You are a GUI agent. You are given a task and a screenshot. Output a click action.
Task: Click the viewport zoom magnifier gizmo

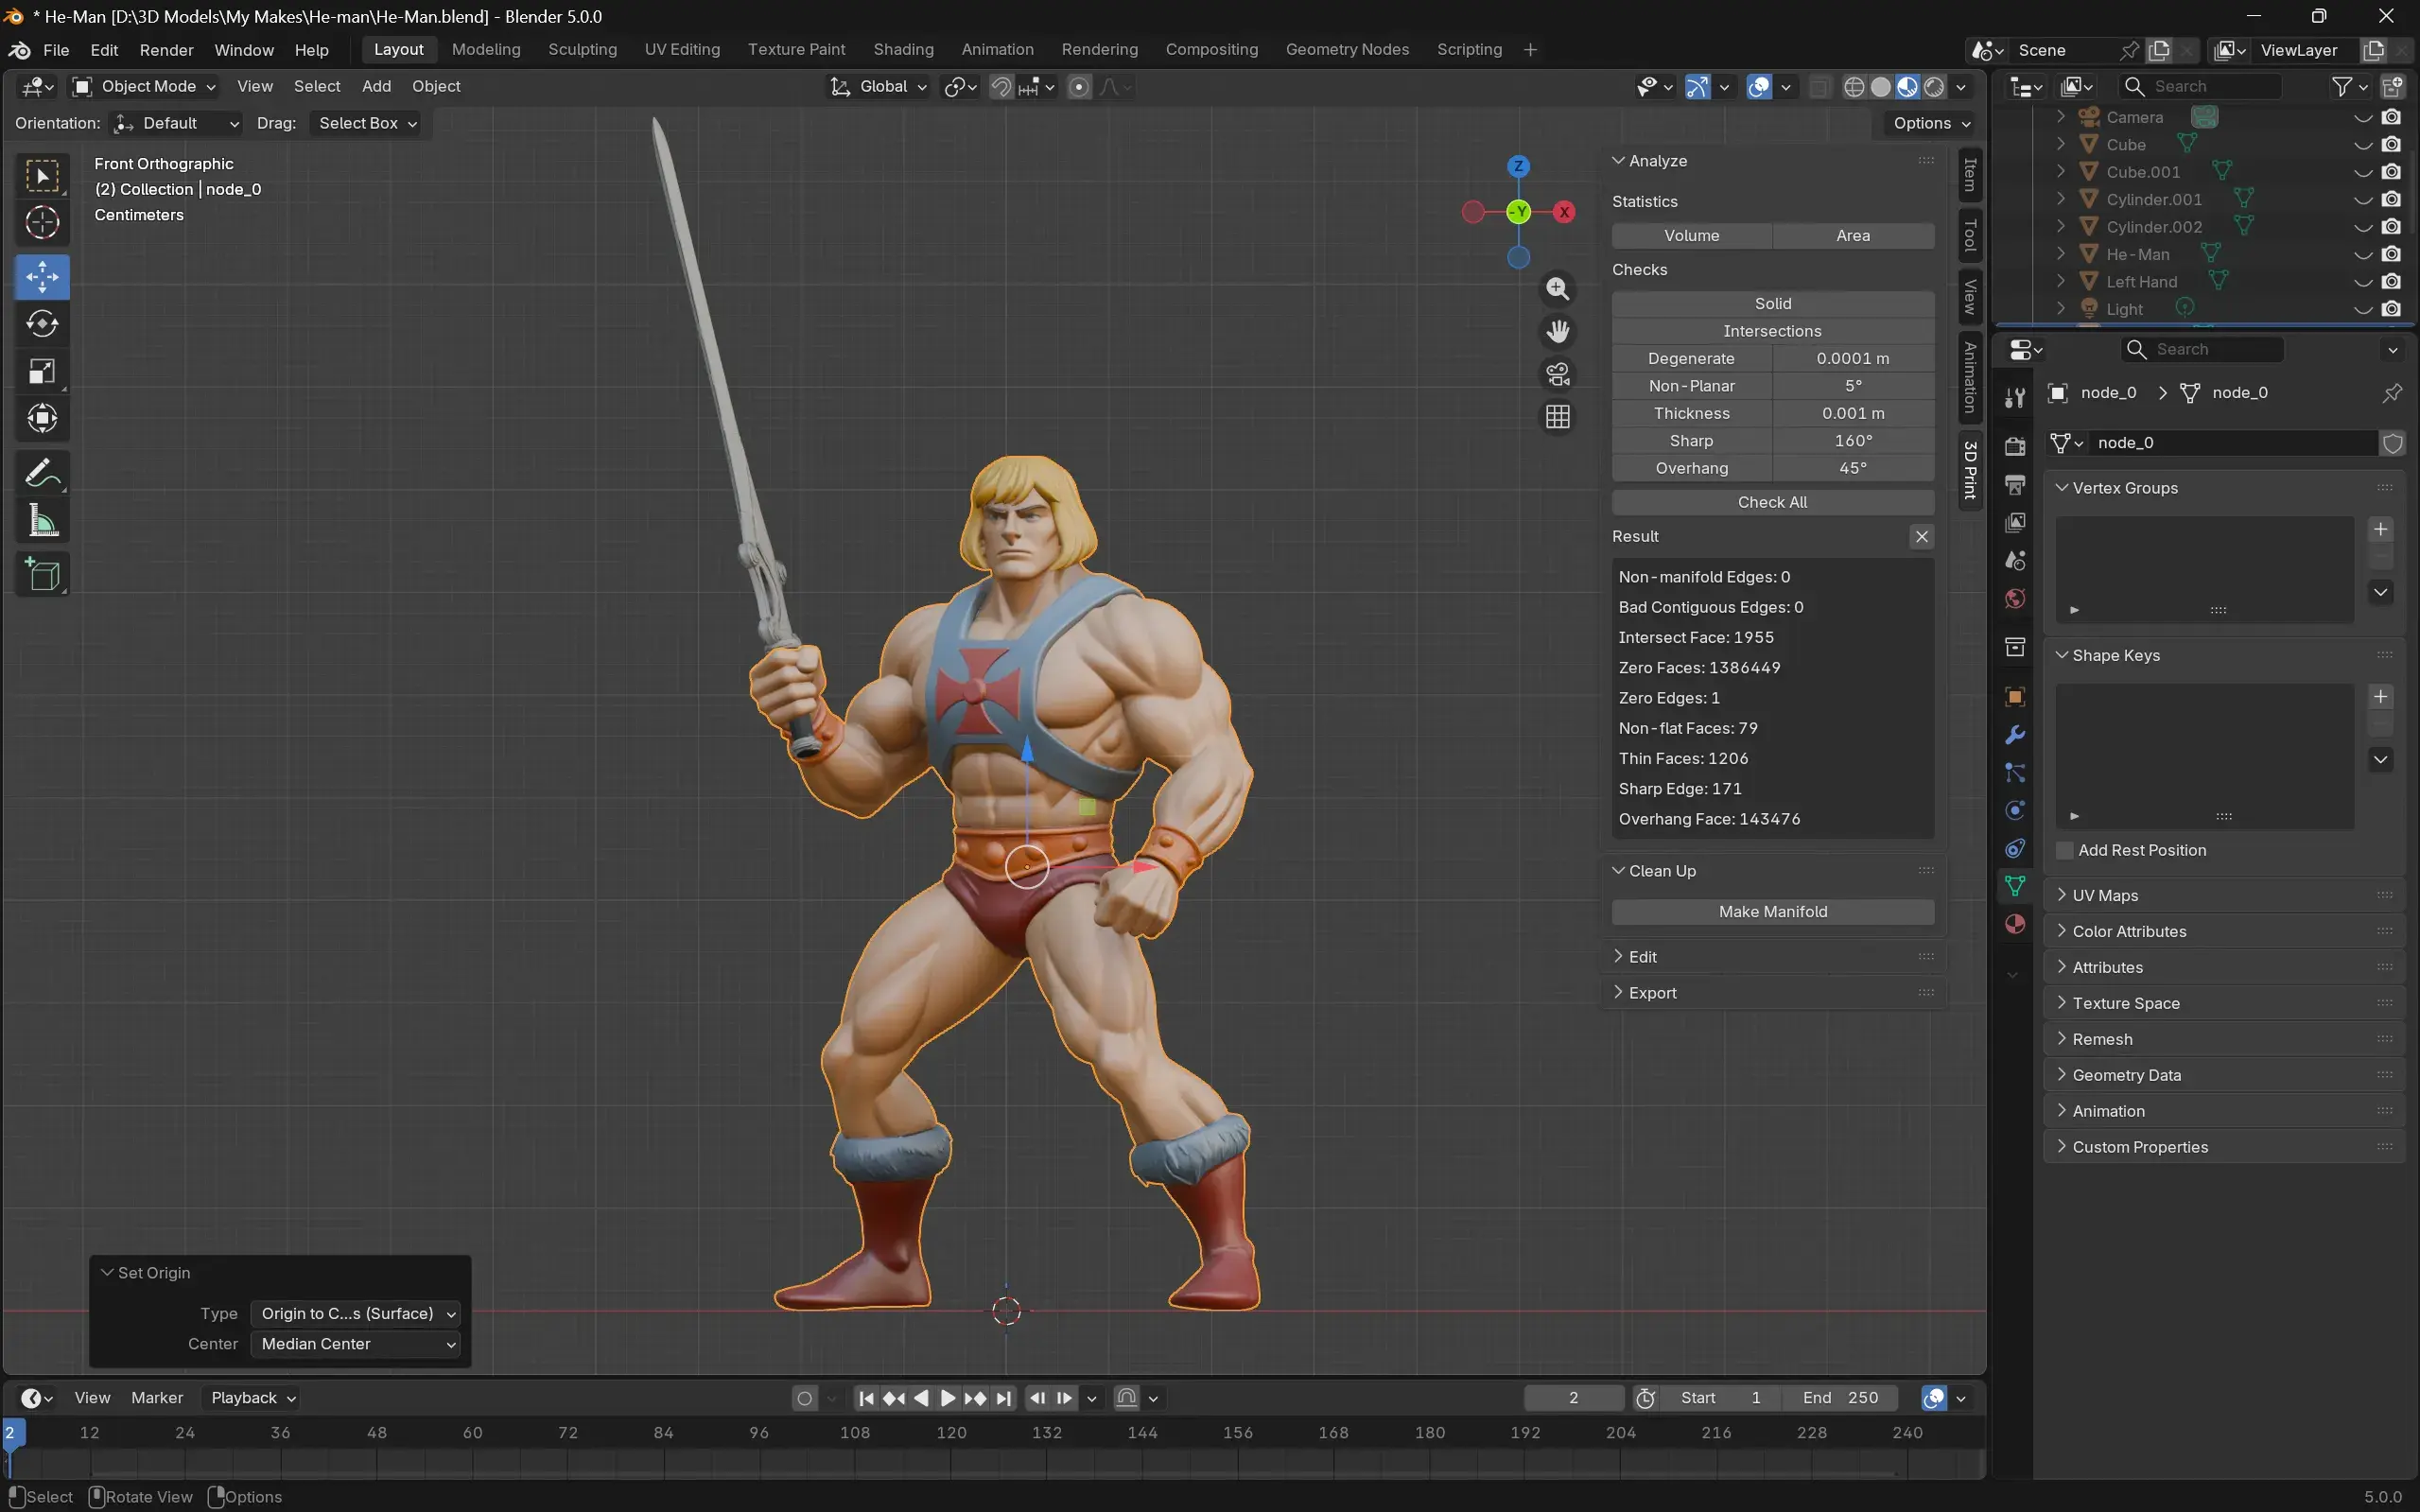[x=1557, y=289]
